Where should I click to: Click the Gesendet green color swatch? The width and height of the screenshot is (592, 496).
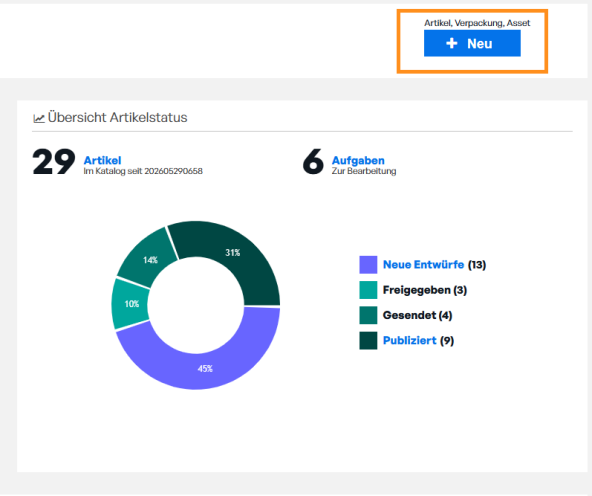pos(368,315)
